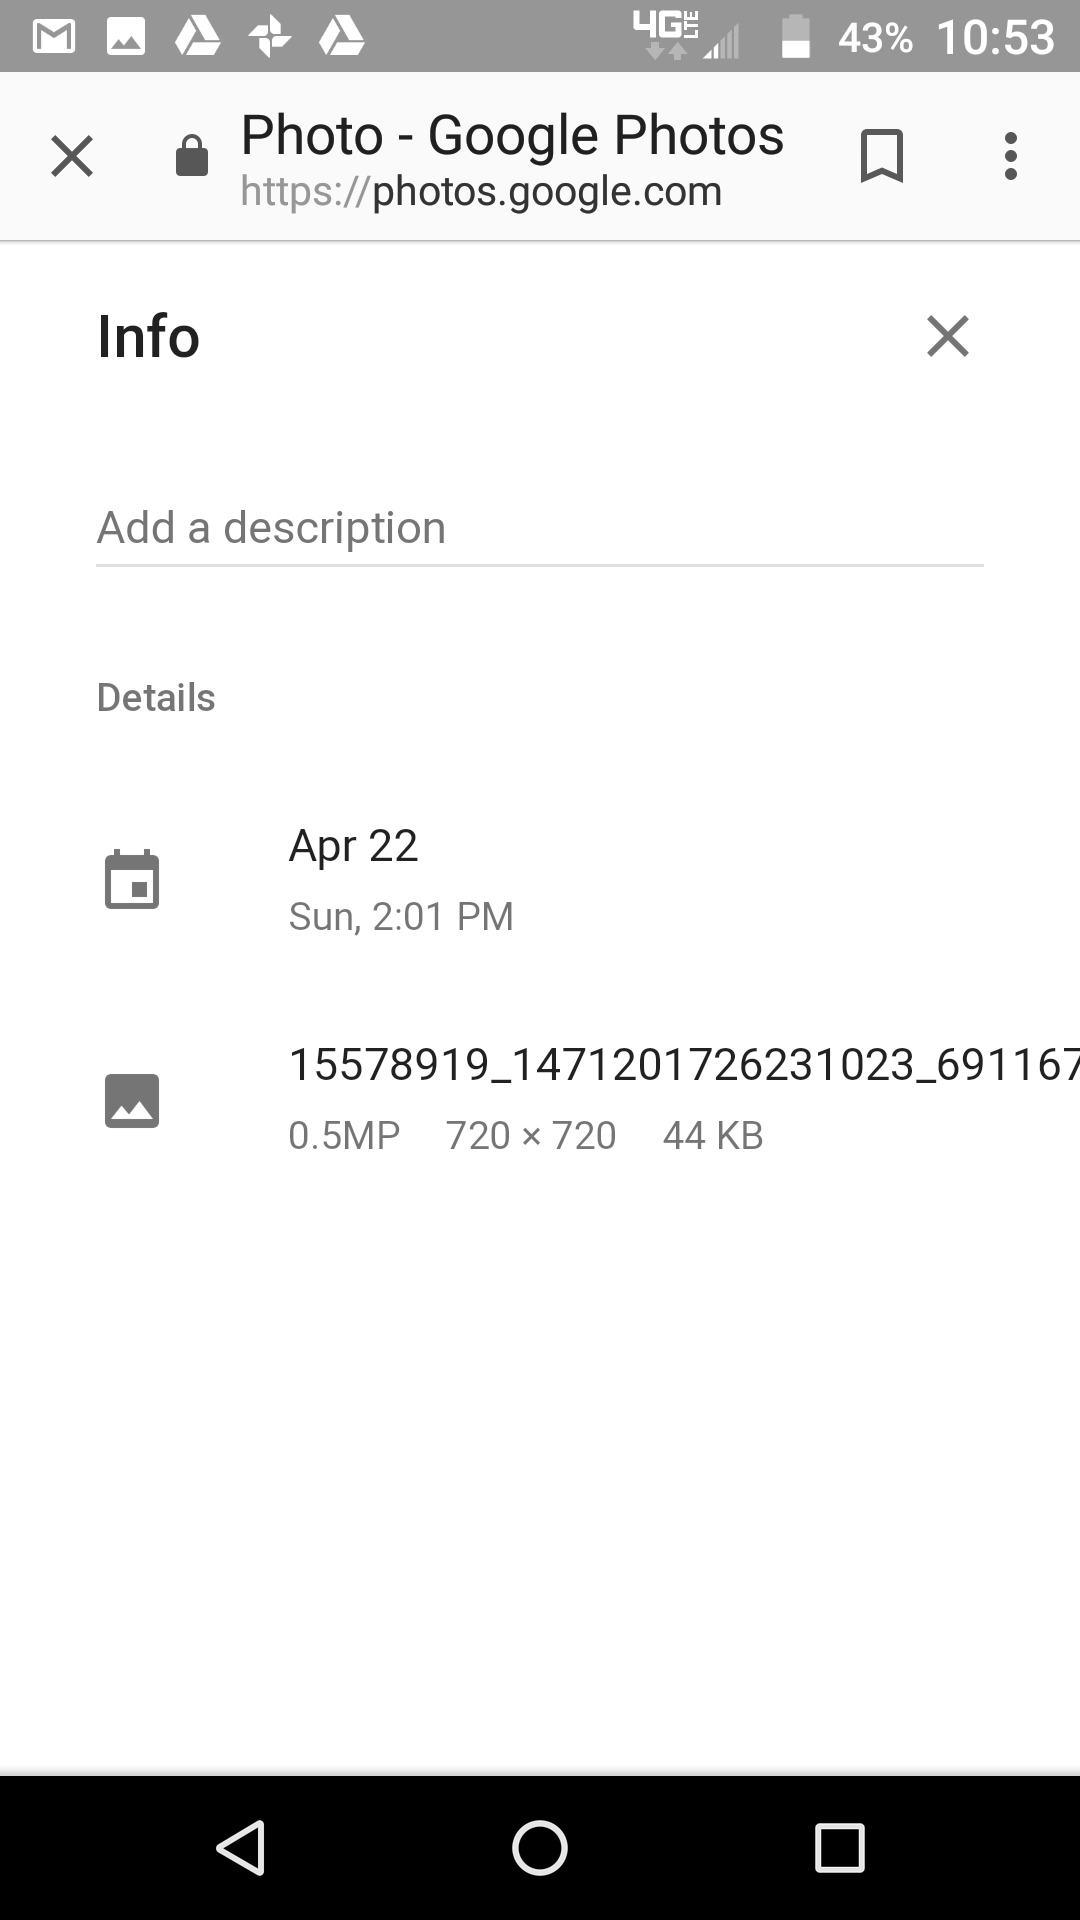The image size is (1080, 1920).
Task: Open the recent apps overview
Action: (x=839, y=1847)
